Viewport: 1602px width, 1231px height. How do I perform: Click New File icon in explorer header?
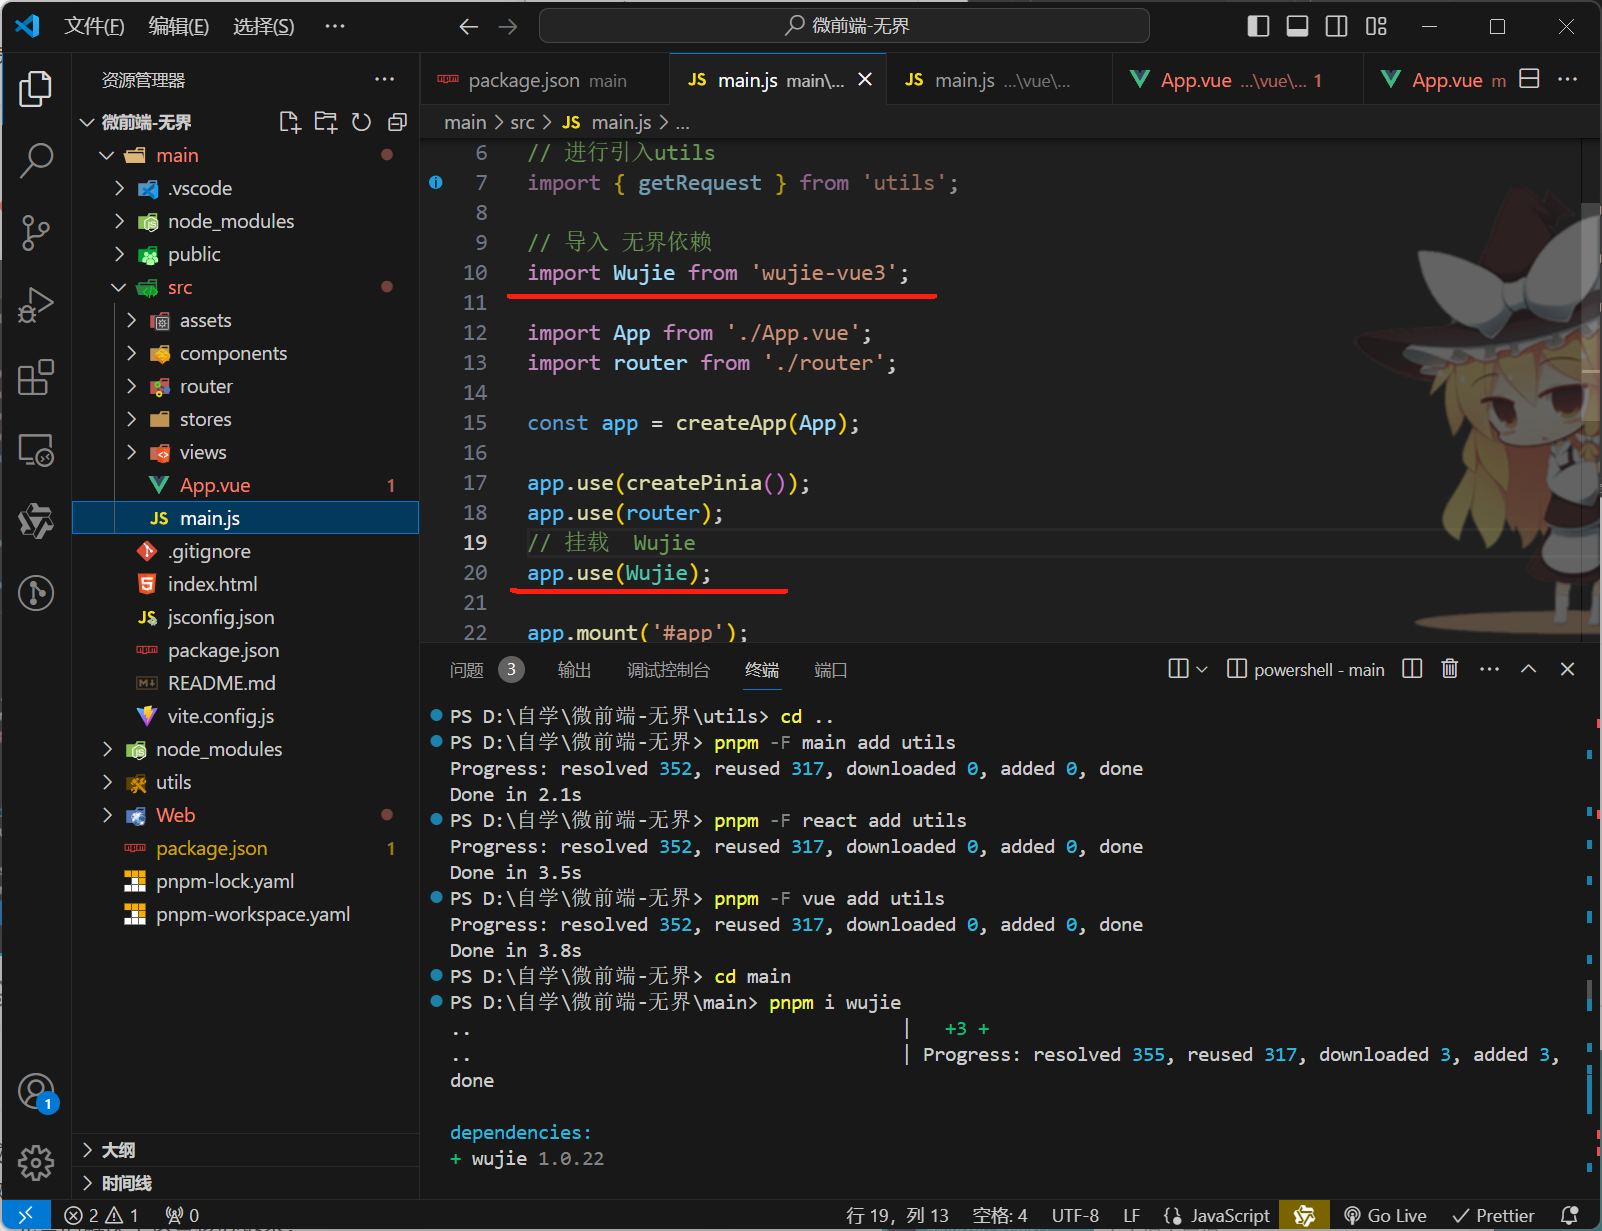pyautogui.click(x=290, y=122)
